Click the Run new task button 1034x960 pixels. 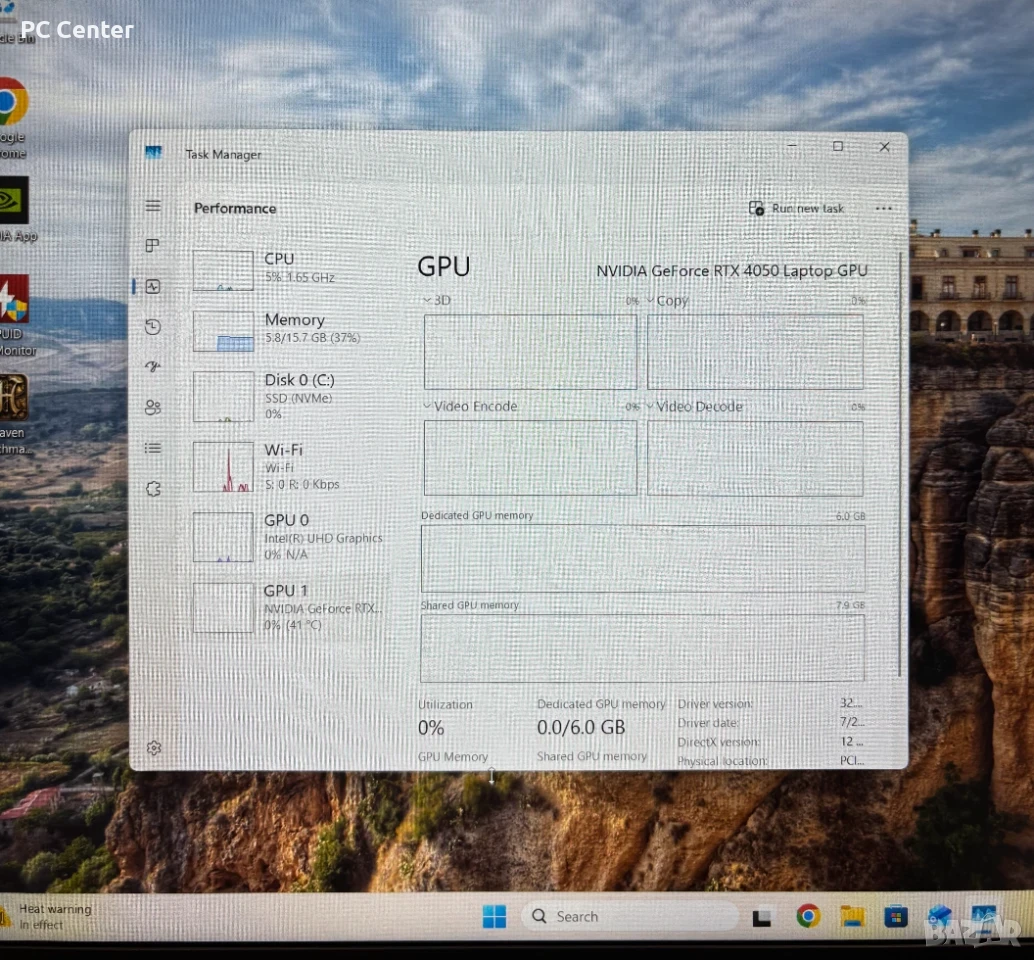[796, 208]
